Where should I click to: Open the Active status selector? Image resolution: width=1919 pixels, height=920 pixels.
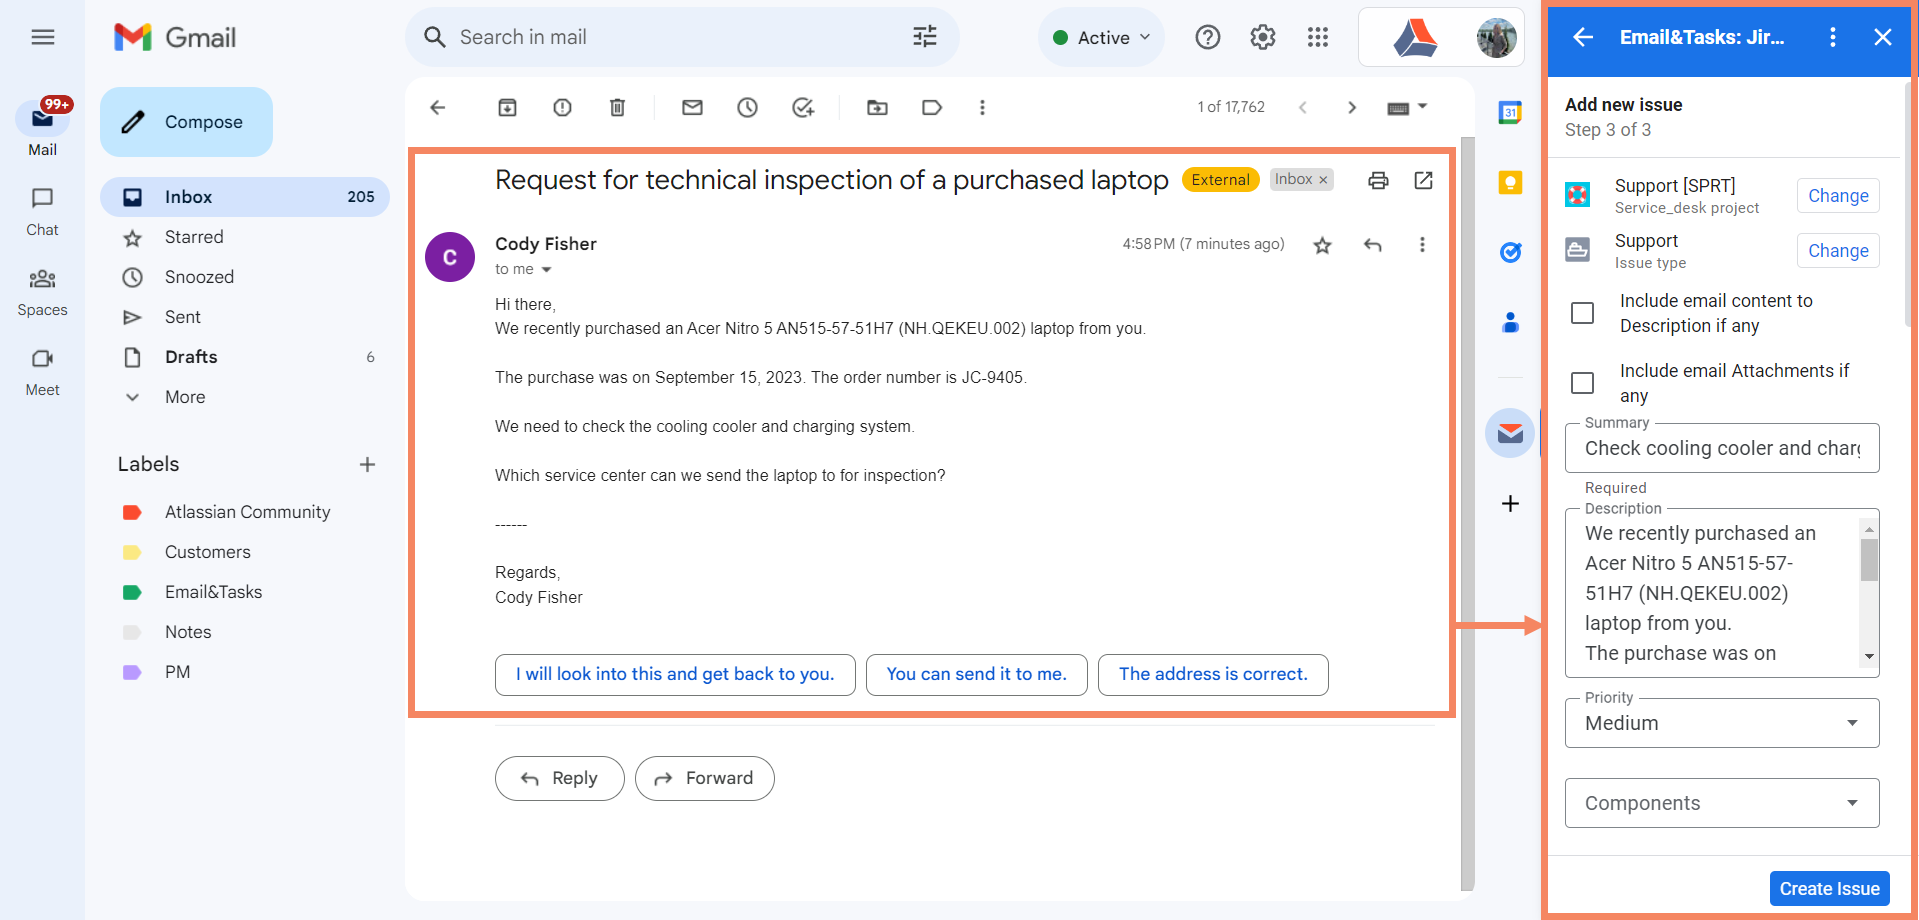pyautogui.click(x=1101, y=37)
